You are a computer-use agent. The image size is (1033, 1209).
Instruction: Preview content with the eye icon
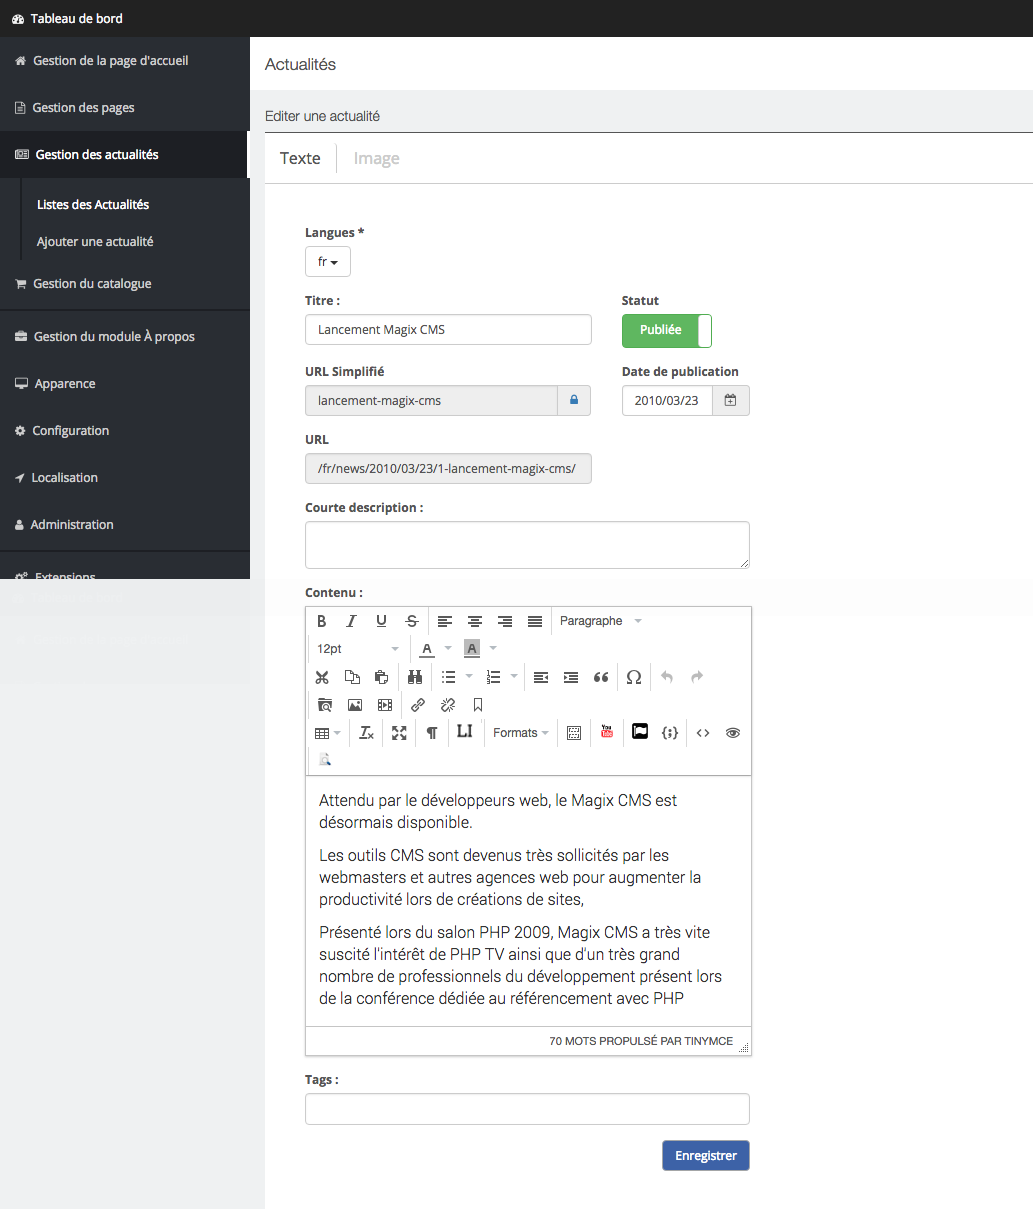(x=733, y=733)
